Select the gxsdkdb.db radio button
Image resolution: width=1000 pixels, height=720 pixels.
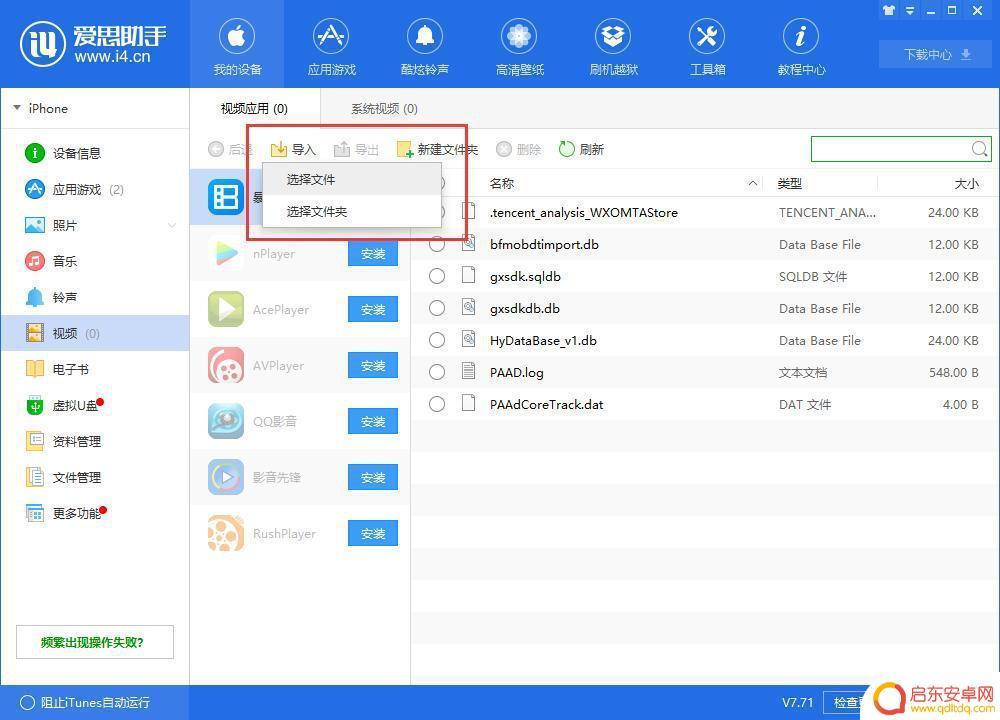[437, 308]
